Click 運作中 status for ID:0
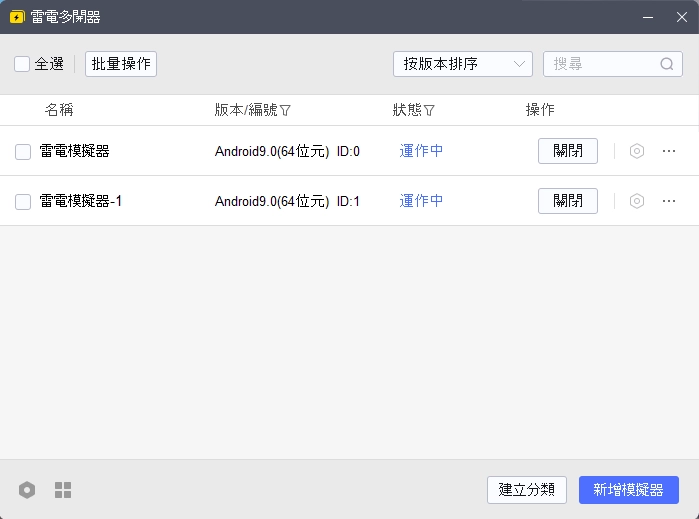Image resolution: width=699 pixels, height=519 pixels. point(421,151)
